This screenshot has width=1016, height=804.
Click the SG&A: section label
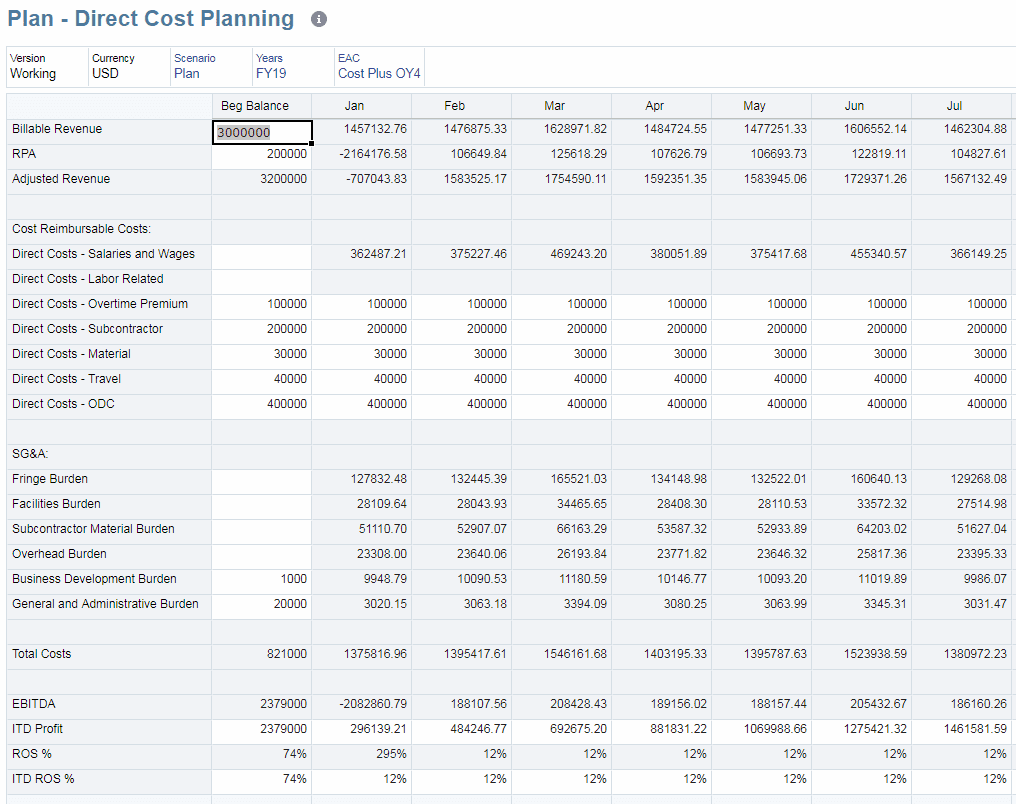coord(30,454)
